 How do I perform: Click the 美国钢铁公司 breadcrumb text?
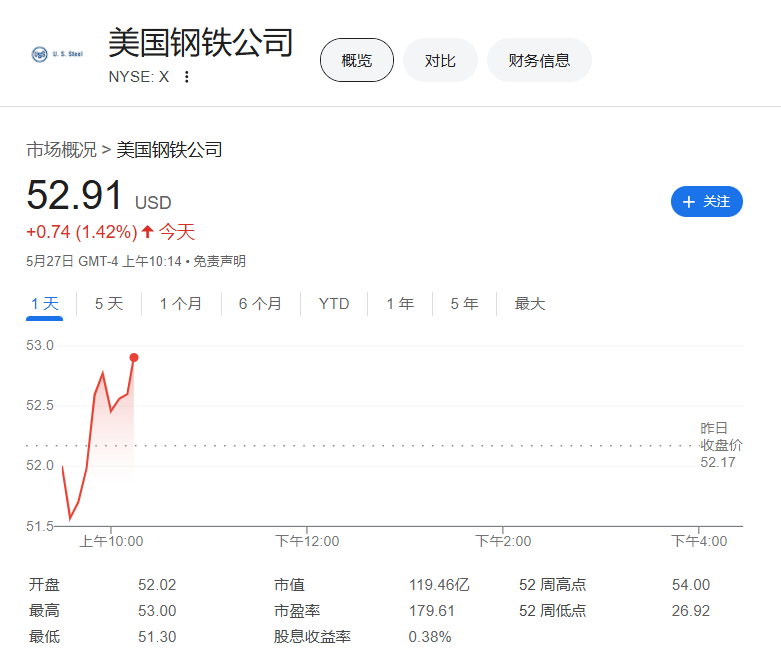169,149
